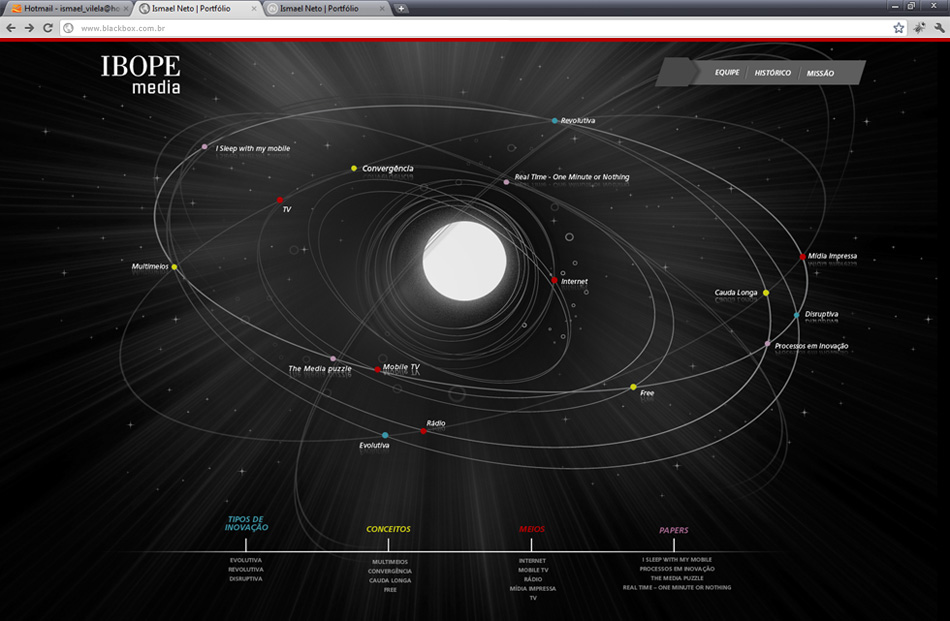Select the yellow Multimeios node dot
Viewport: 950px width, 621px height.
click(174, 267)
